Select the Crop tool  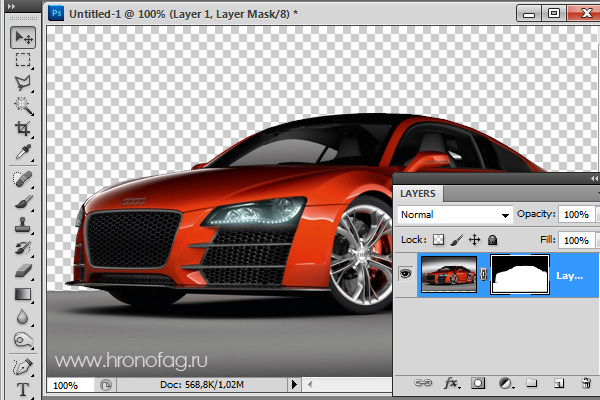click(x=23, y=129)
